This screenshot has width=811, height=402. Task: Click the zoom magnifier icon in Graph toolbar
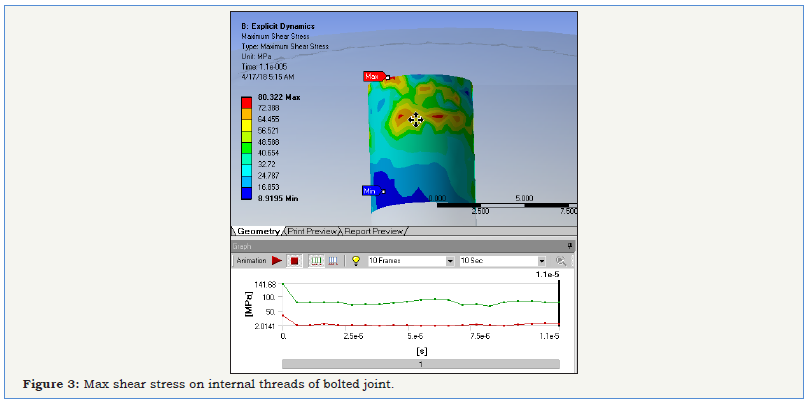(x=561, y=261)
